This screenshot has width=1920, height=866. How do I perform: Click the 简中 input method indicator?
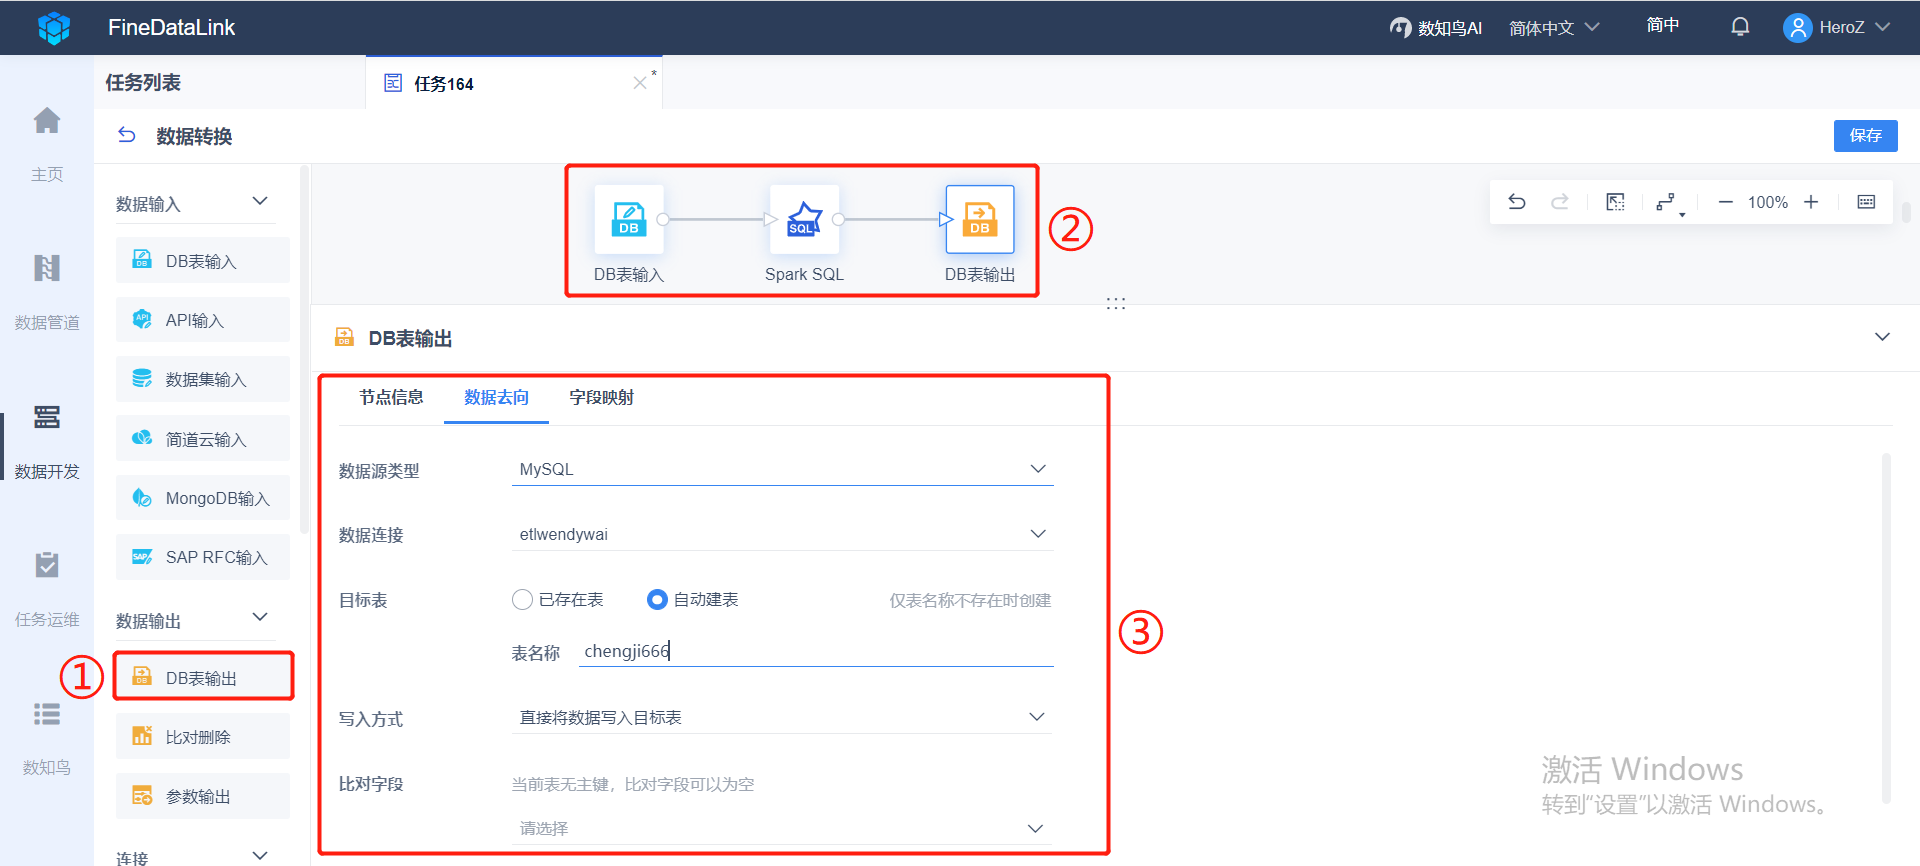tap(1663, 25)
